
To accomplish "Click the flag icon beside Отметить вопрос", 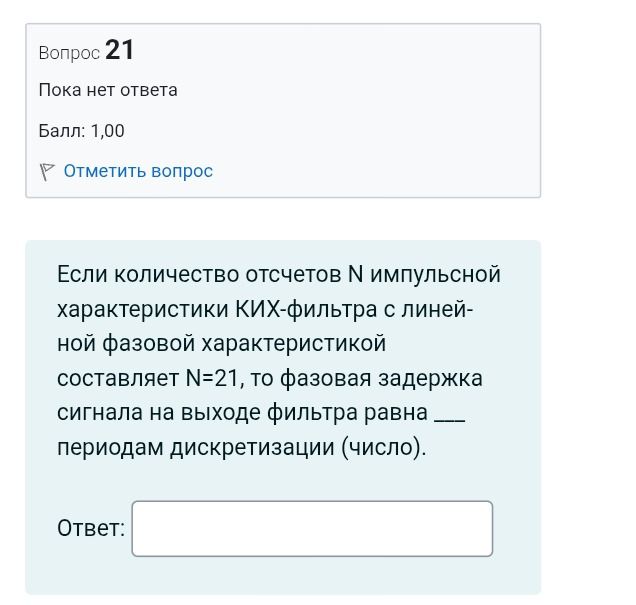I will (x=47, y=172).
